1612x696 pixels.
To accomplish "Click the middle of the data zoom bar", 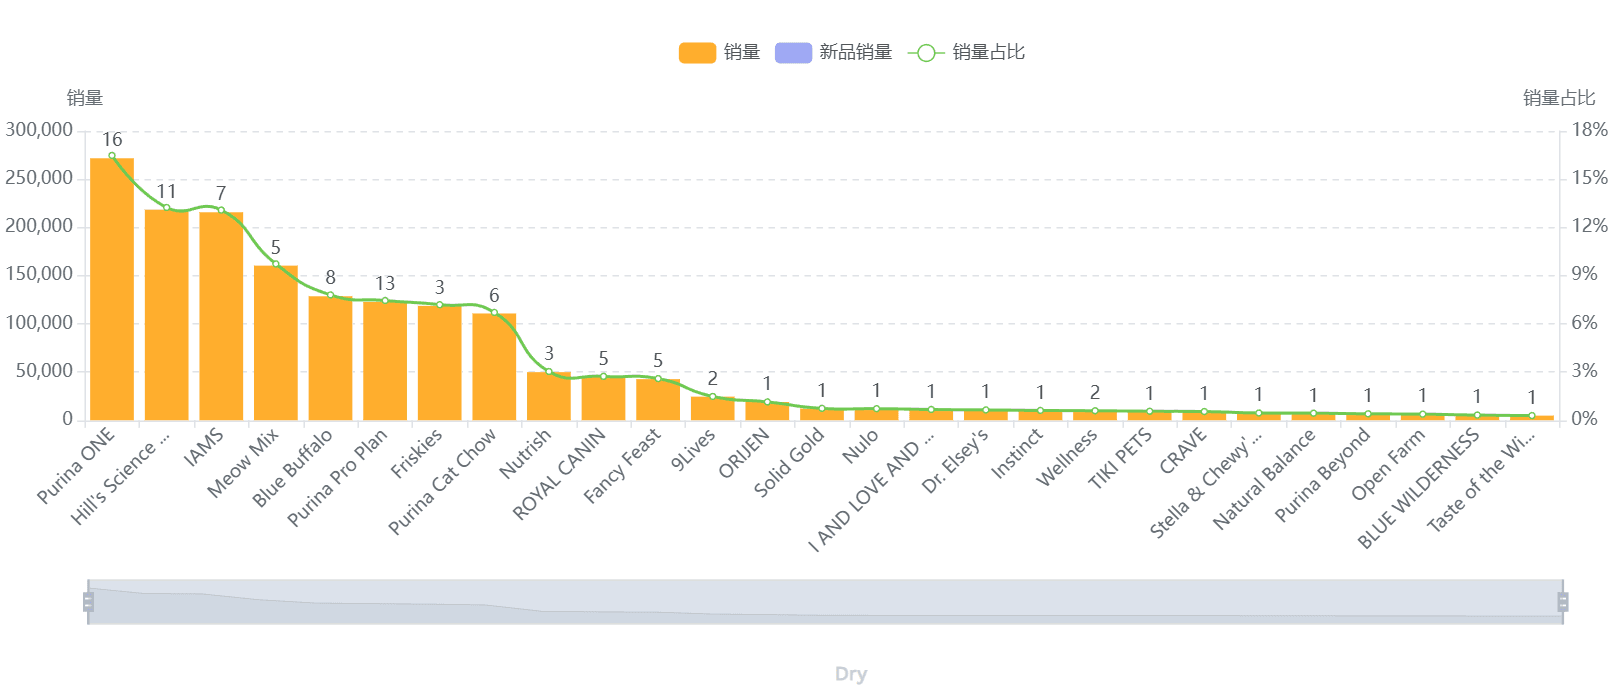I will coord(825,602).
